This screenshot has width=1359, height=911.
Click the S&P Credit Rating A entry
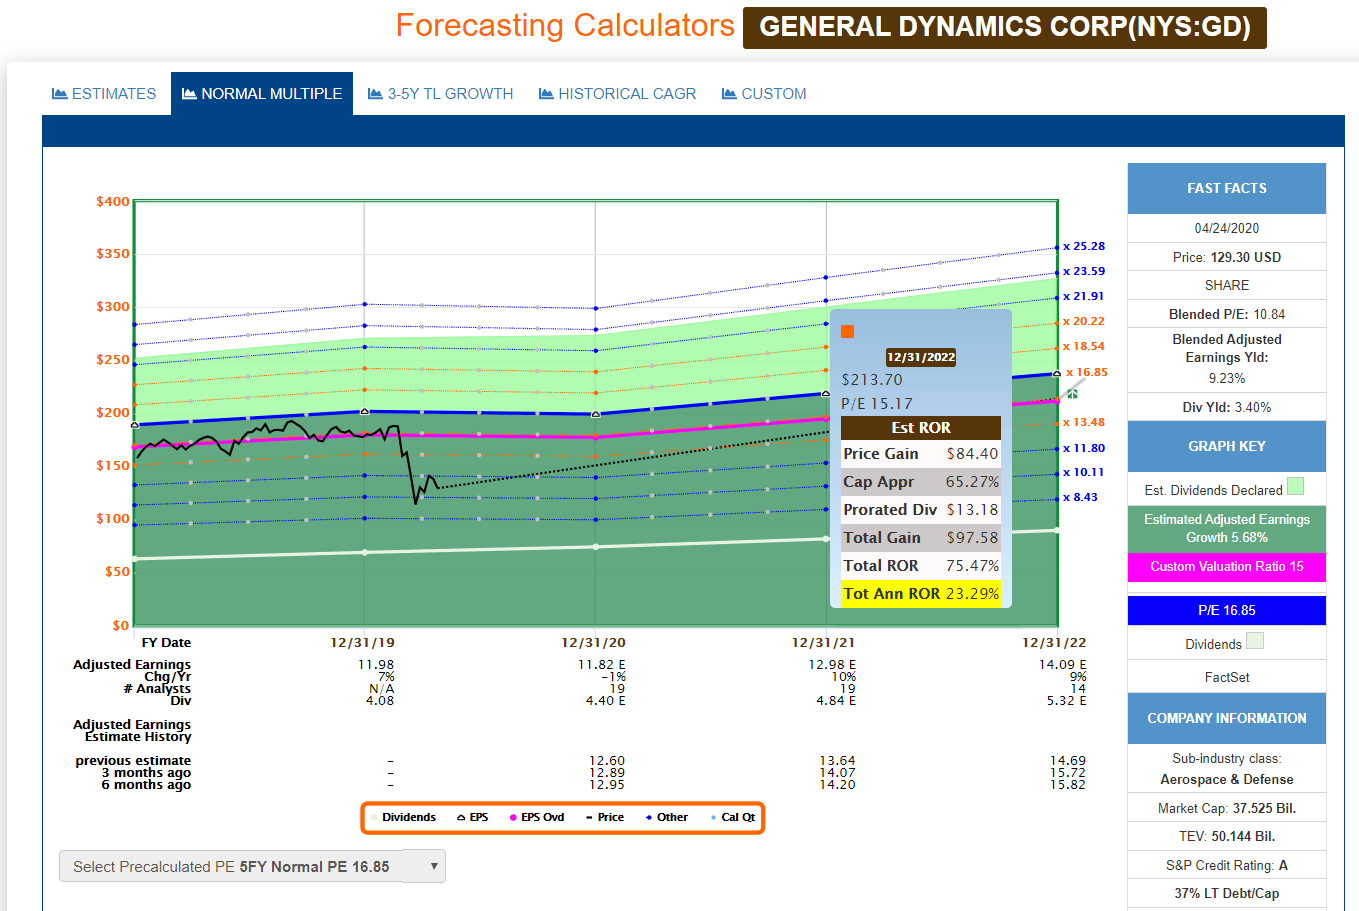[x=1227, y=865]
